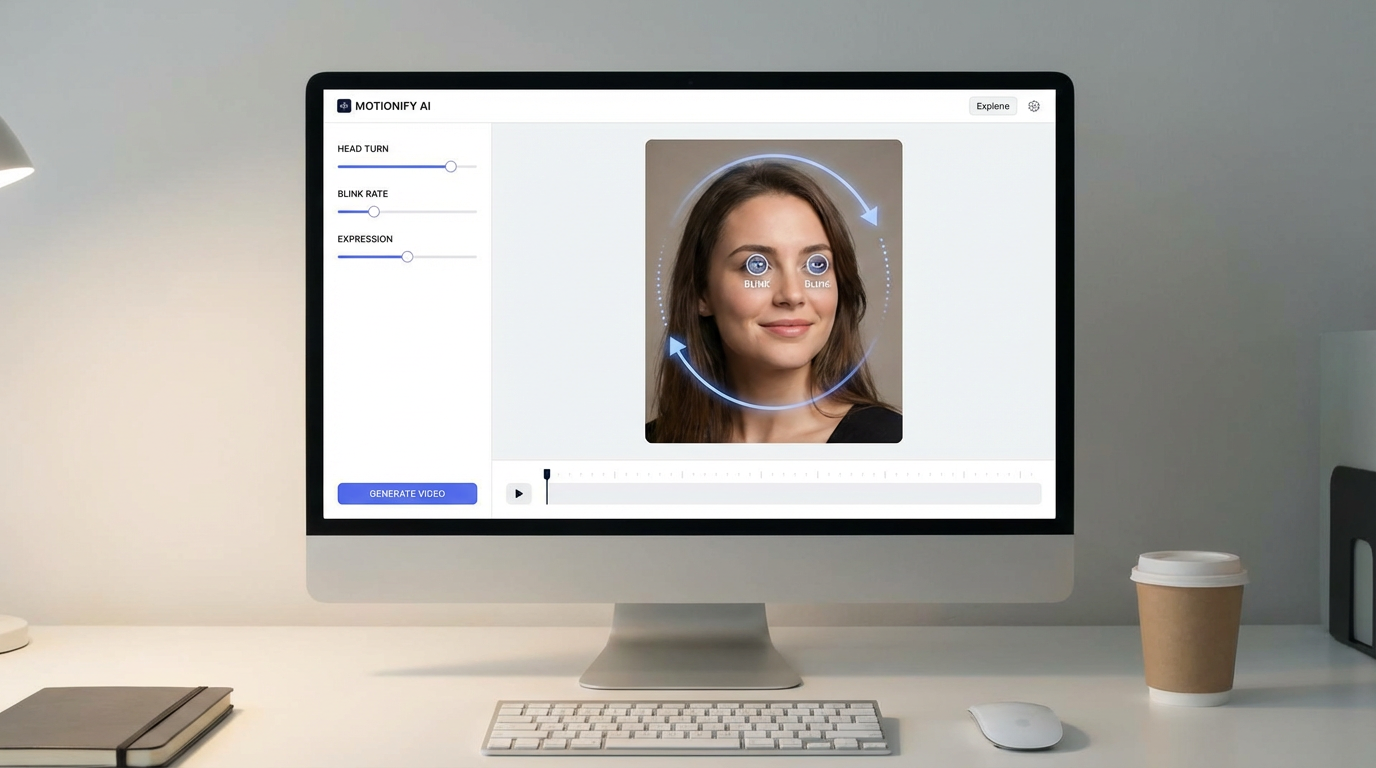This screenshot has height=768, width=1376.
Task: Expand the Head Turn control section
Action: (x=363, y=148)
